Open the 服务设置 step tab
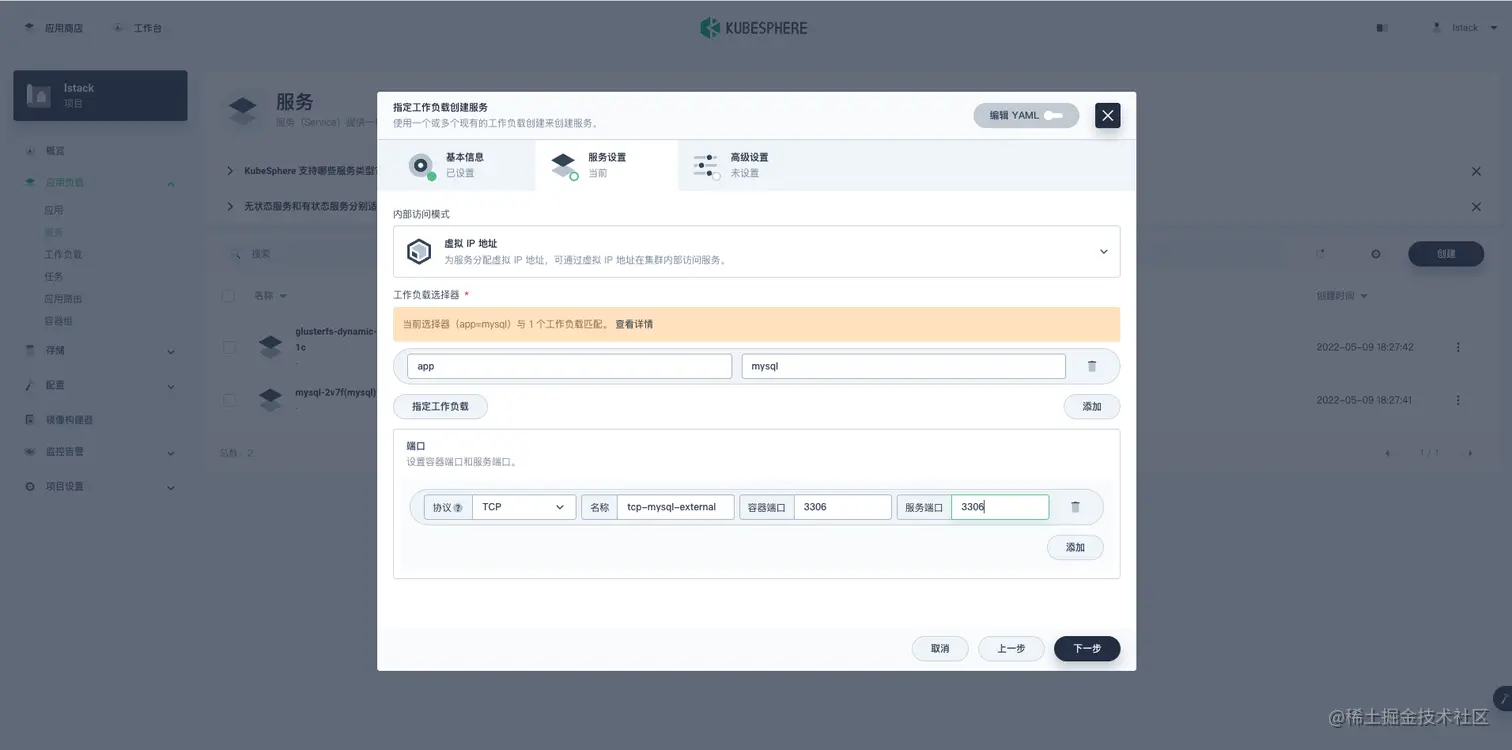This screenshot has width=1512, height=750. [606, 165]
